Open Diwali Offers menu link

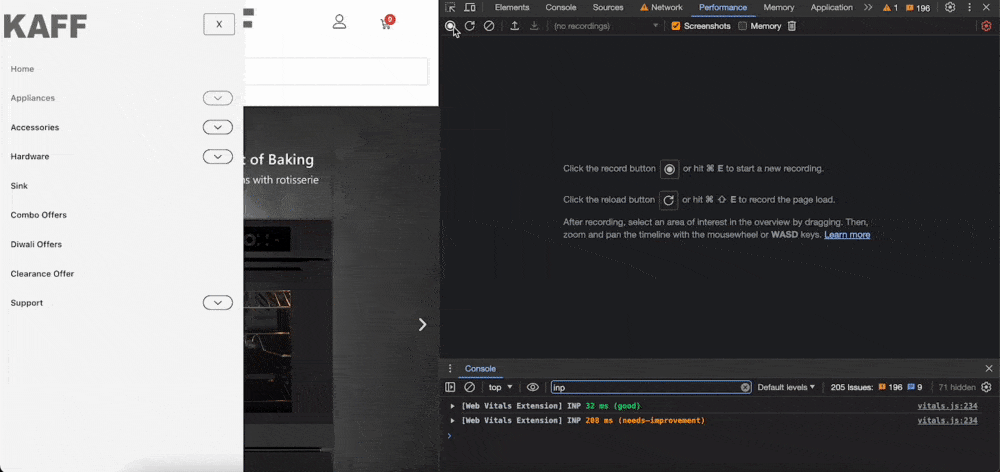tap(36, 244)
